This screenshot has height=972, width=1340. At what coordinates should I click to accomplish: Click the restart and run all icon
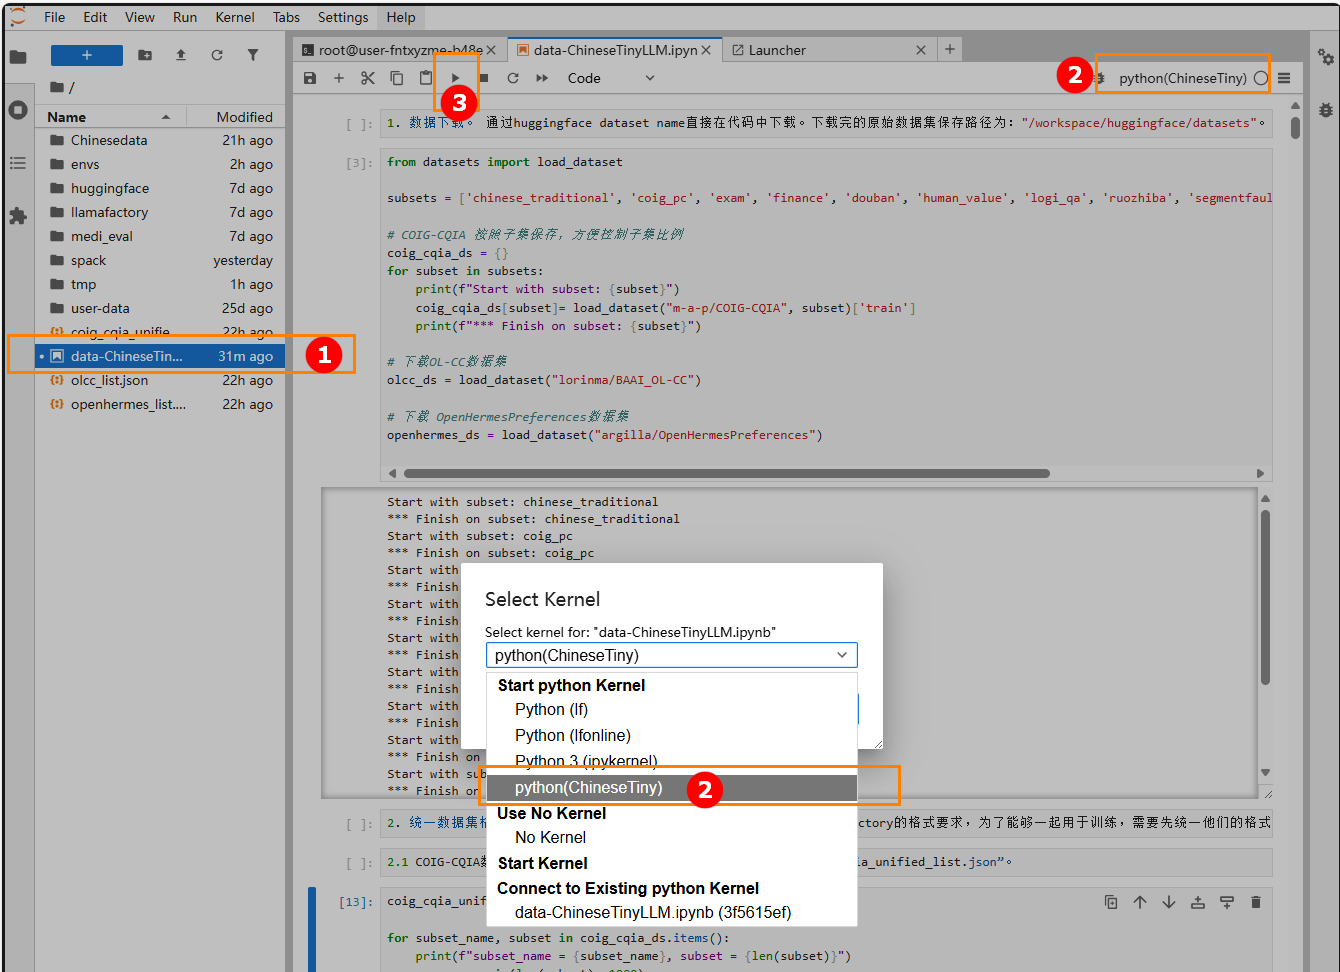click(542, 78)
